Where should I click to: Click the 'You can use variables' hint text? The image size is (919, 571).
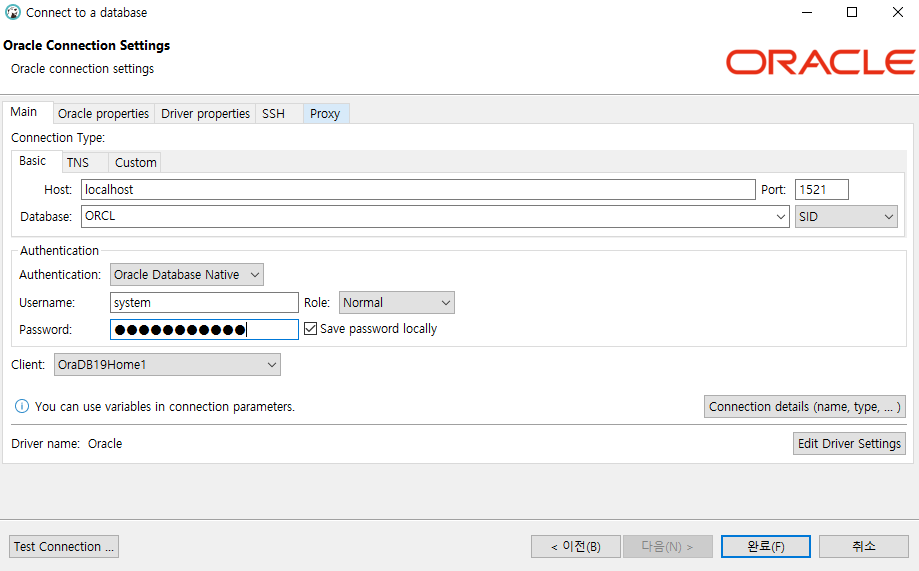click(x=165, y=407)
